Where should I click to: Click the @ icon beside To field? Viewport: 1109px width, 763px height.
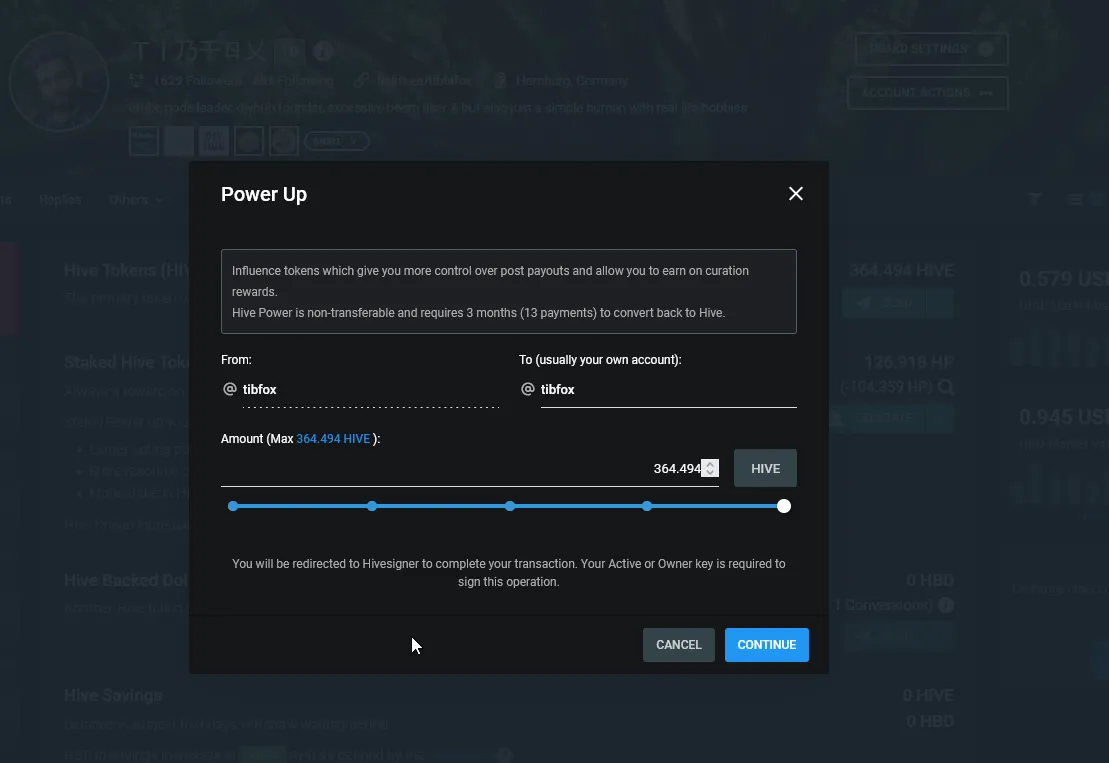(x=528, y=389)
